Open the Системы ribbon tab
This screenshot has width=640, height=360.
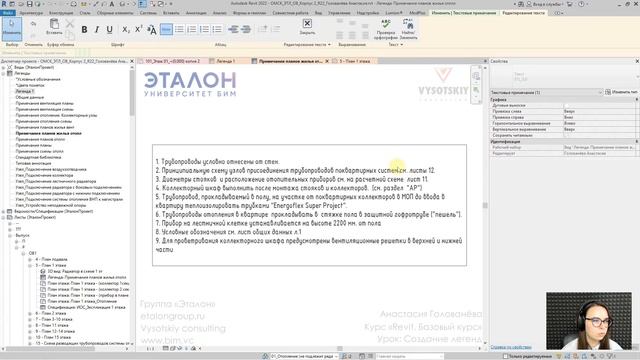tap(148, 13)
